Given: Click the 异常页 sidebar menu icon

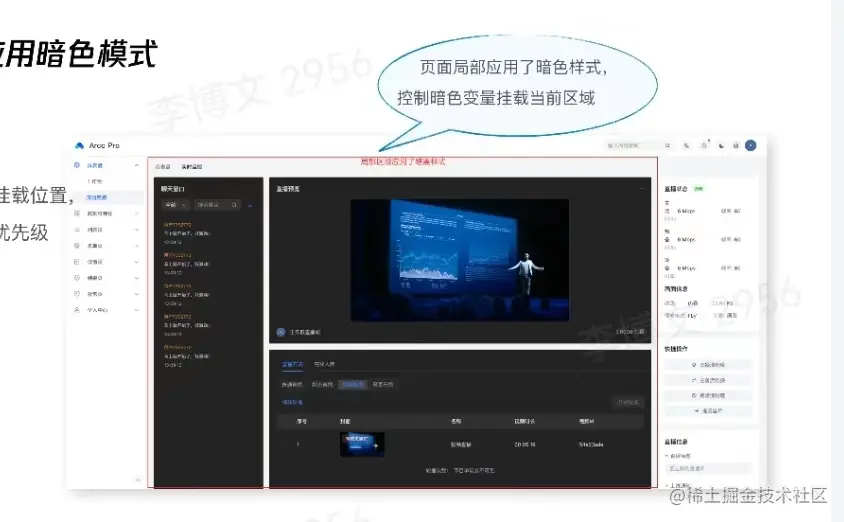Looking at the screenshot, I should pos(77,294).
